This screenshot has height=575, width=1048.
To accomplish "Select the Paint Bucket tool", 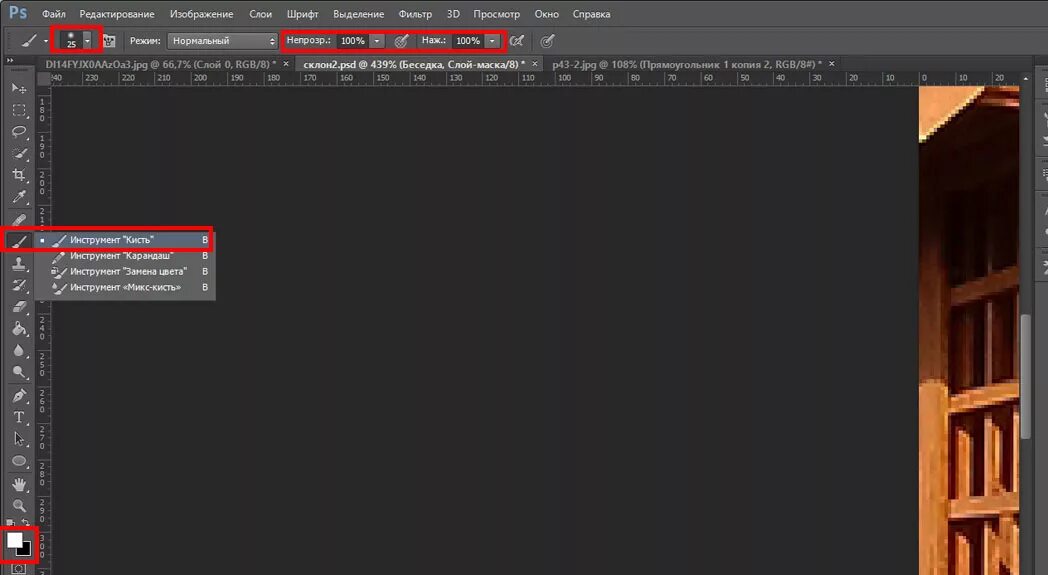I will tap(19, 329).
